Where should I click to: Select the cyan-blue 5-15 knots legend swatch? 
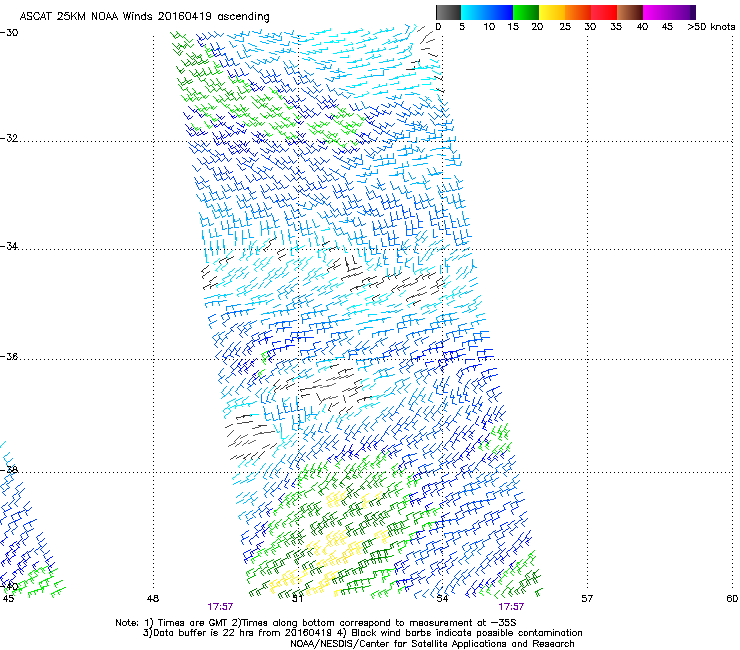487,12
